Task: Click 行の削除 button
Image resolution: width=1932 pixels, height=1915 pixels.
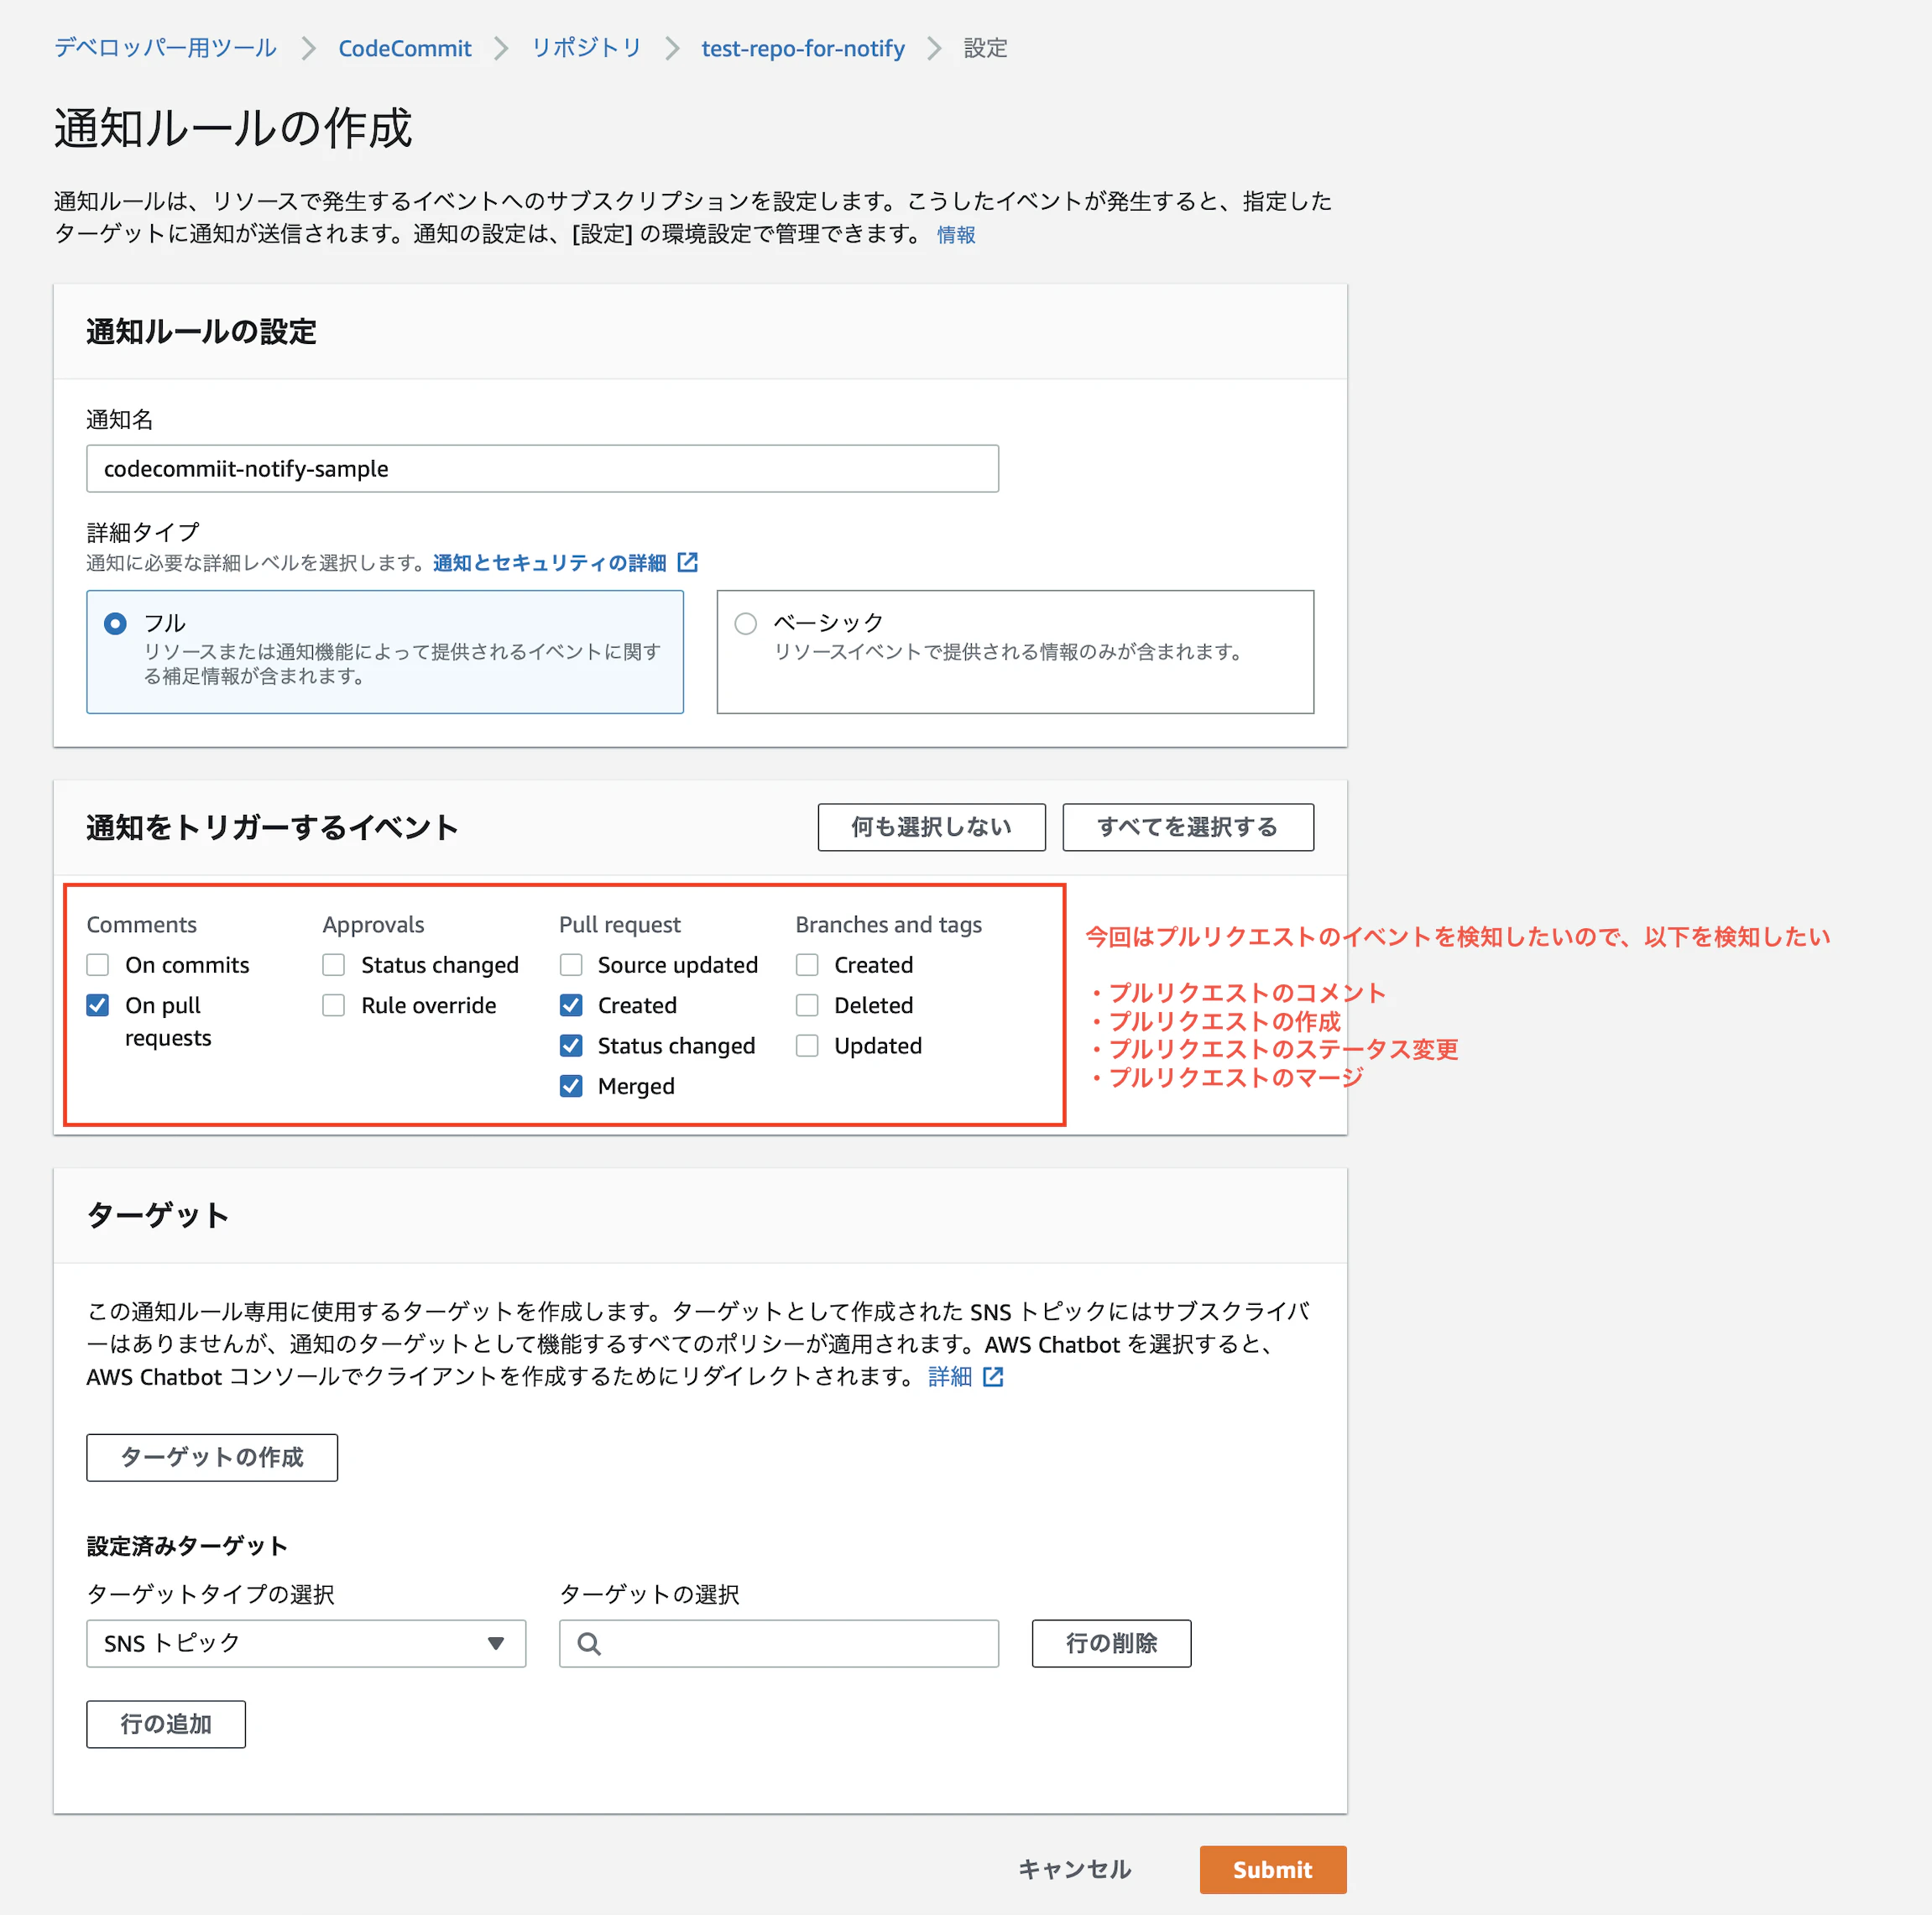Action: tap(1111, 1643)
